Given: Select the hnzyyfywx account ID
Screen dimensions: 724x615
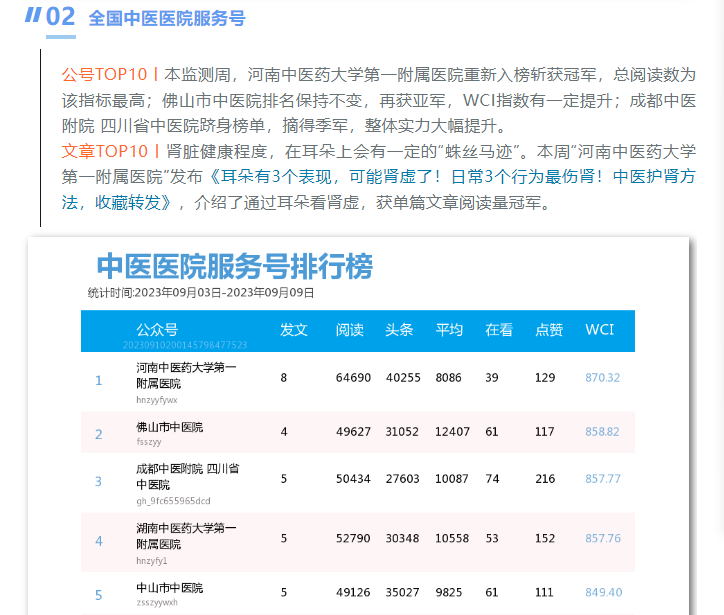Looking at the screenshot, I should point(157,400).
